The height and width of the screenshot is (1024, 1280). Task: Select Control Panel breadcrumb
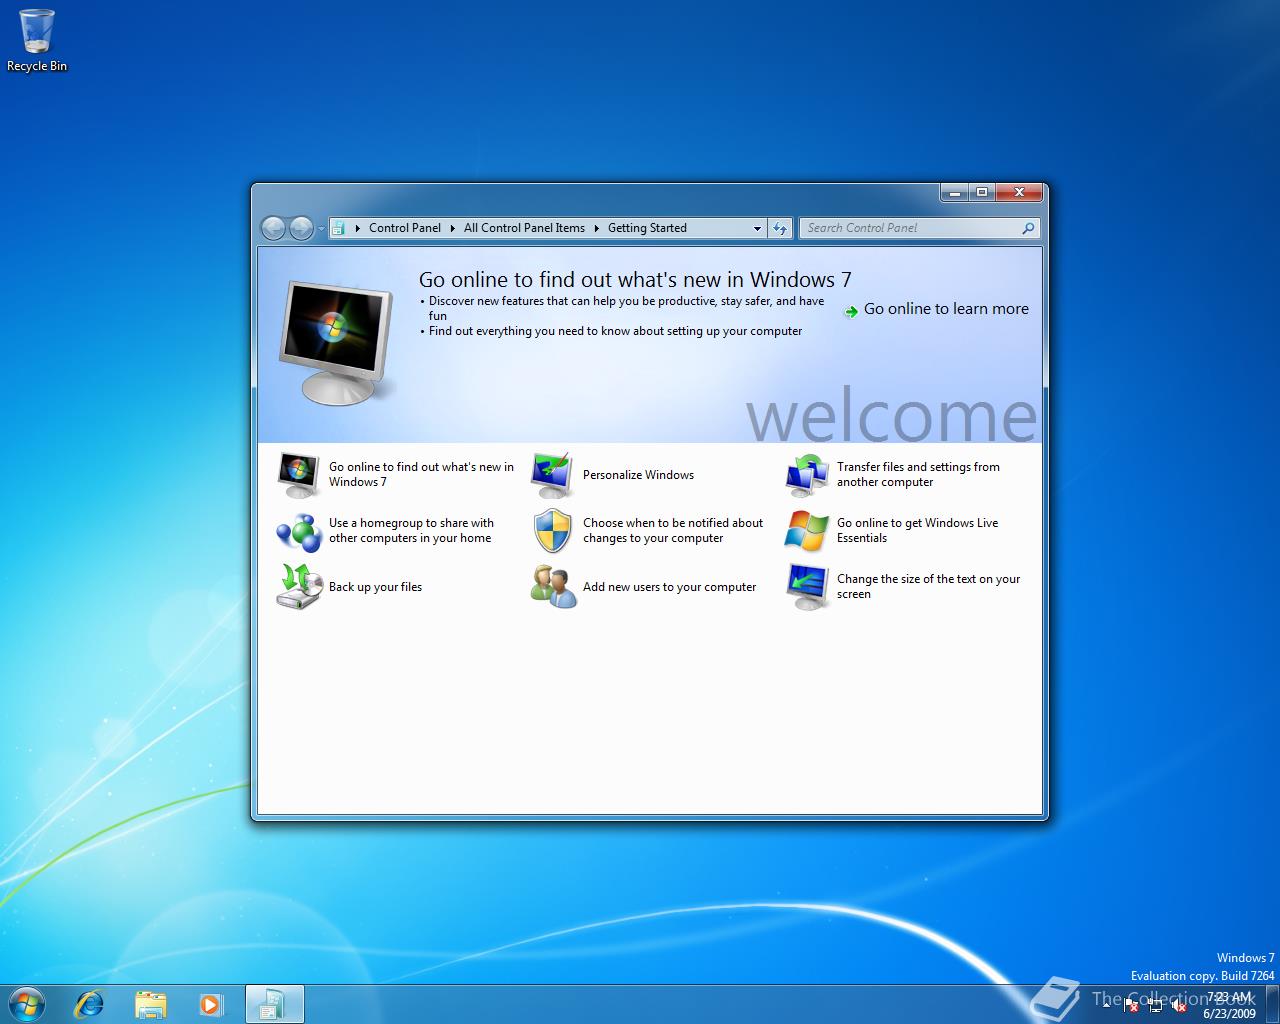point(405,228)
